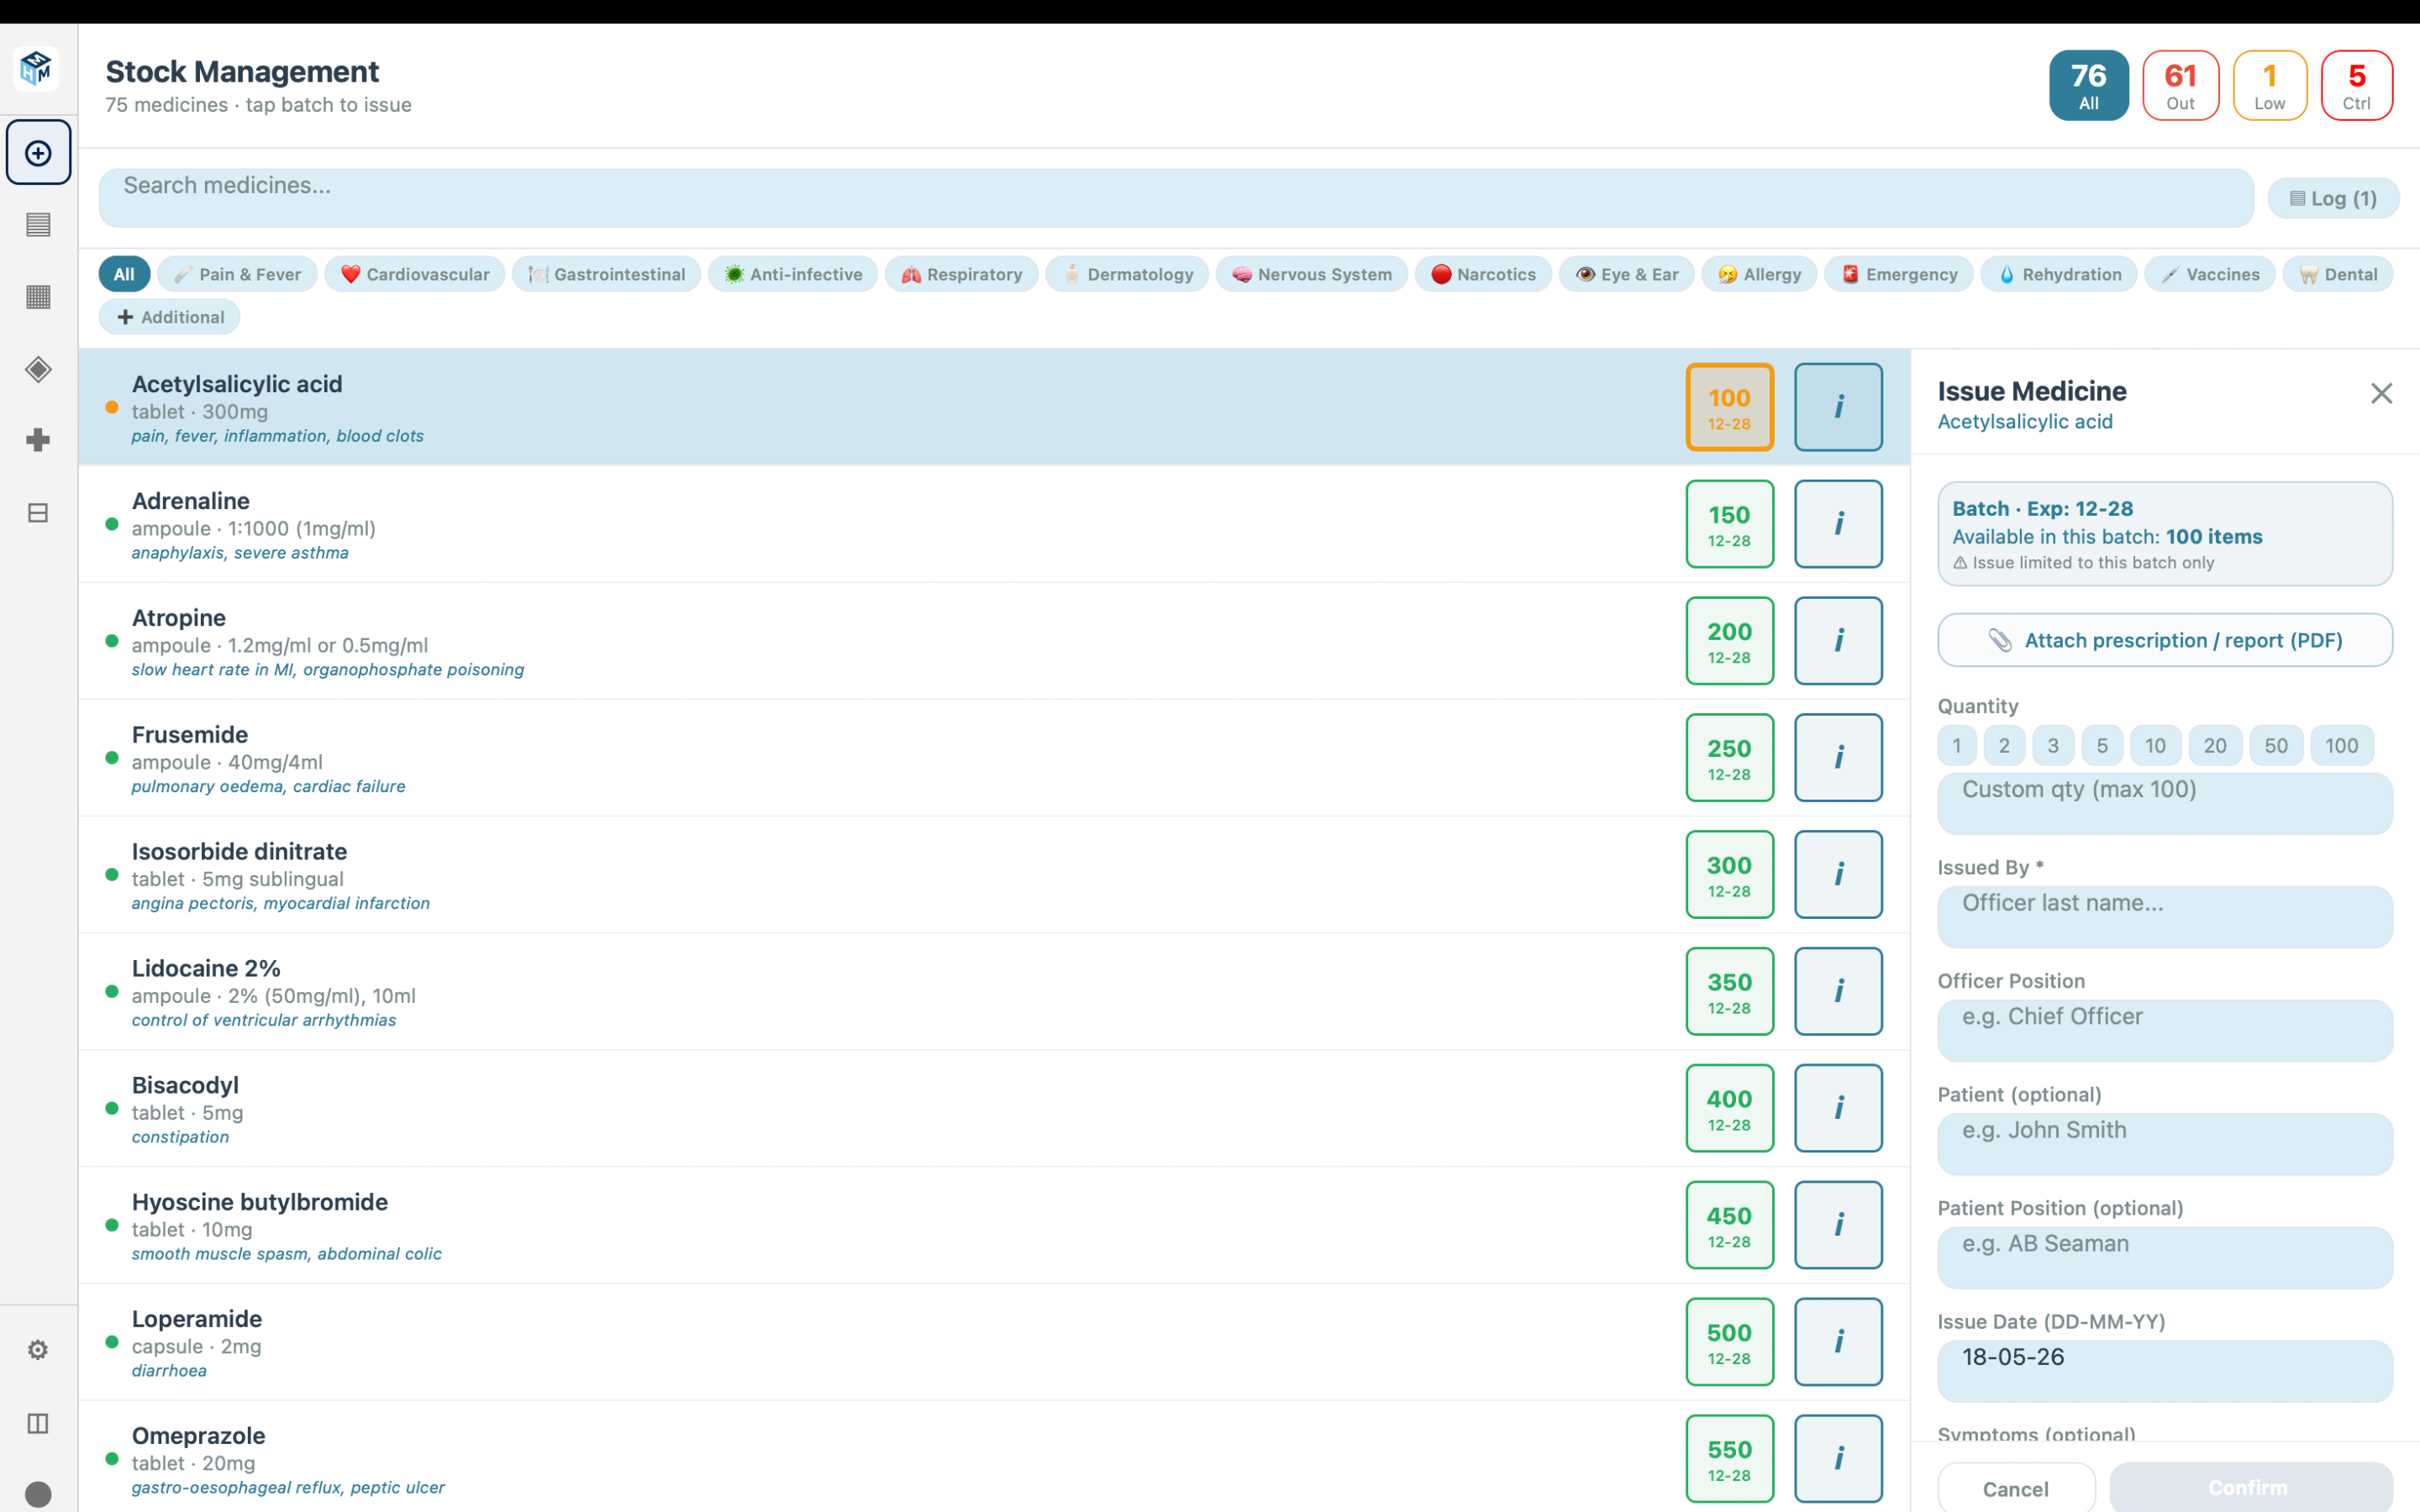The width and height of the screenshot is (2420, 1512).
Task: Open info for Atropine
Action: (1838, 641)
